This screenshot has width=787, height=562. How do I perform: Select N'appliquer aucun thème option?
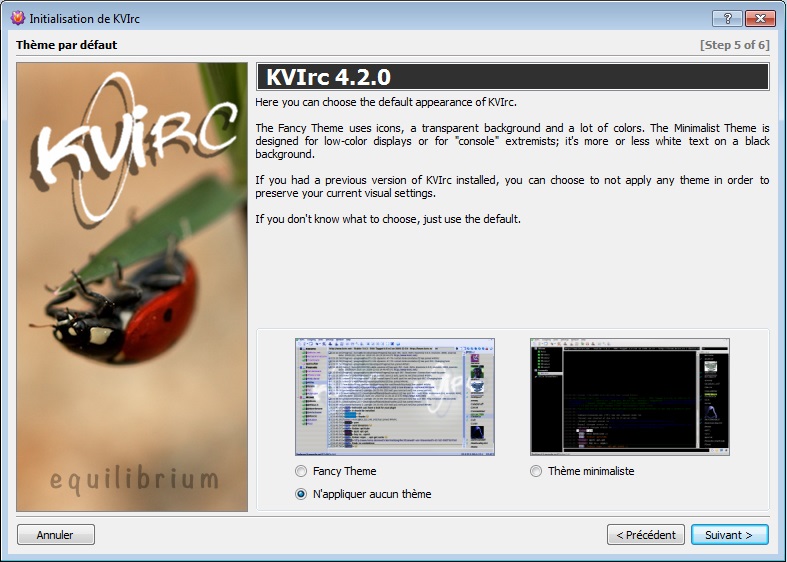[301, 494]
